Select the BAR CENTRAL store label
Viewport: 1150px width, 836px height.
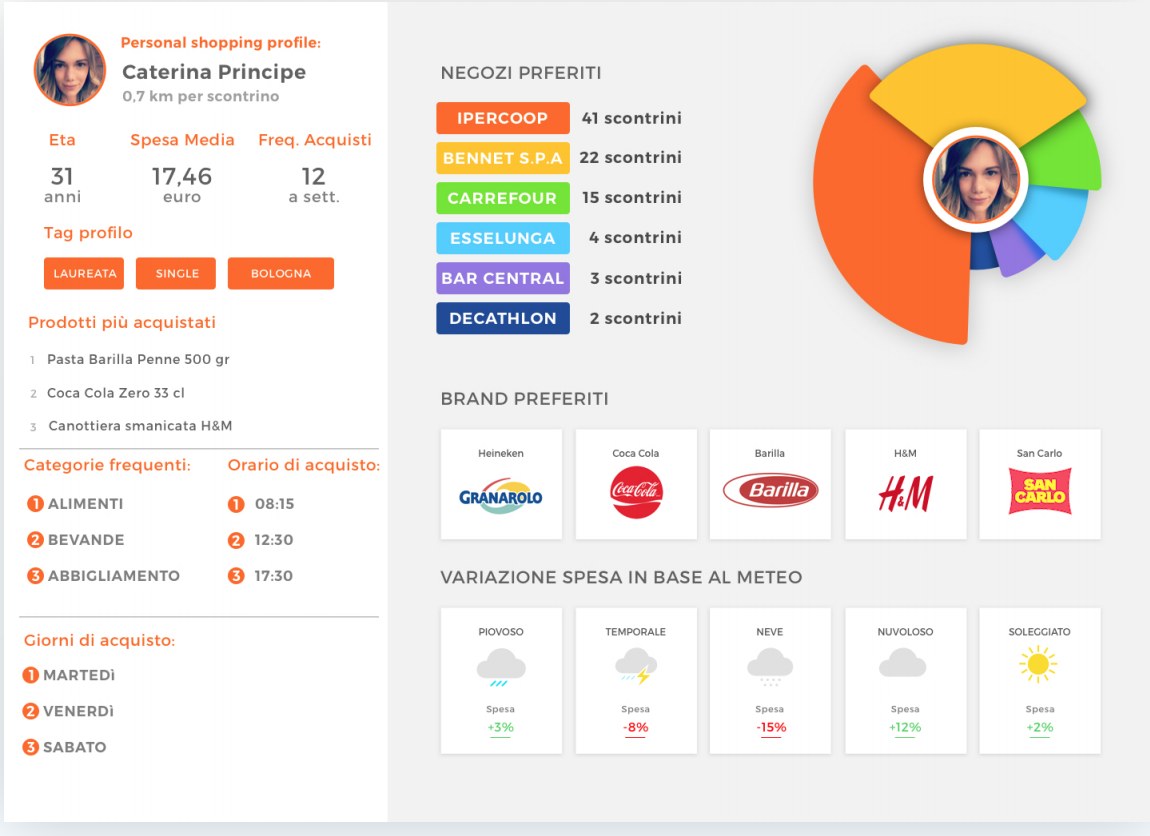tap(503, 279)
